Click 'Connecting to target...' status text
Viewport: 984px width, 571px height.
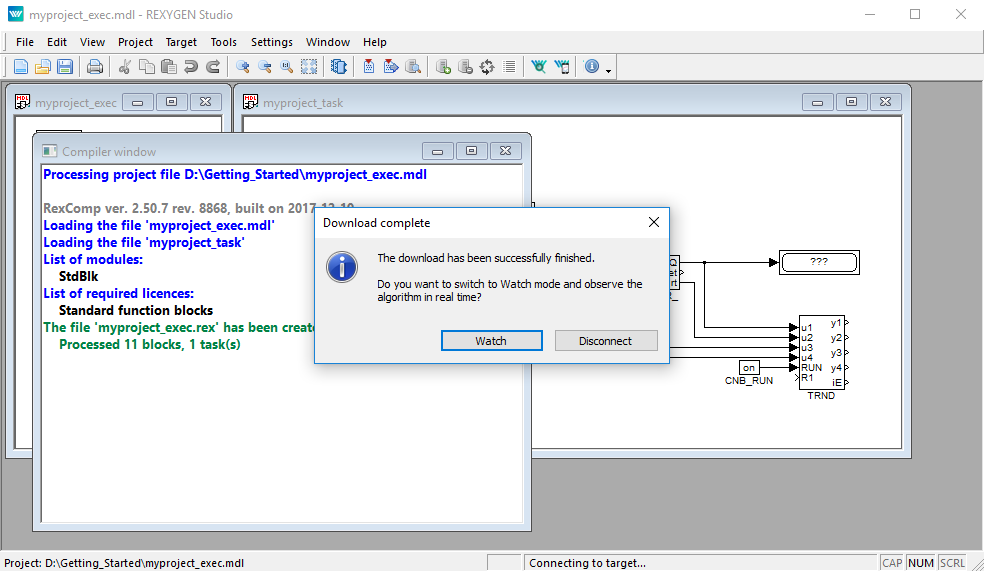[587, 563]
